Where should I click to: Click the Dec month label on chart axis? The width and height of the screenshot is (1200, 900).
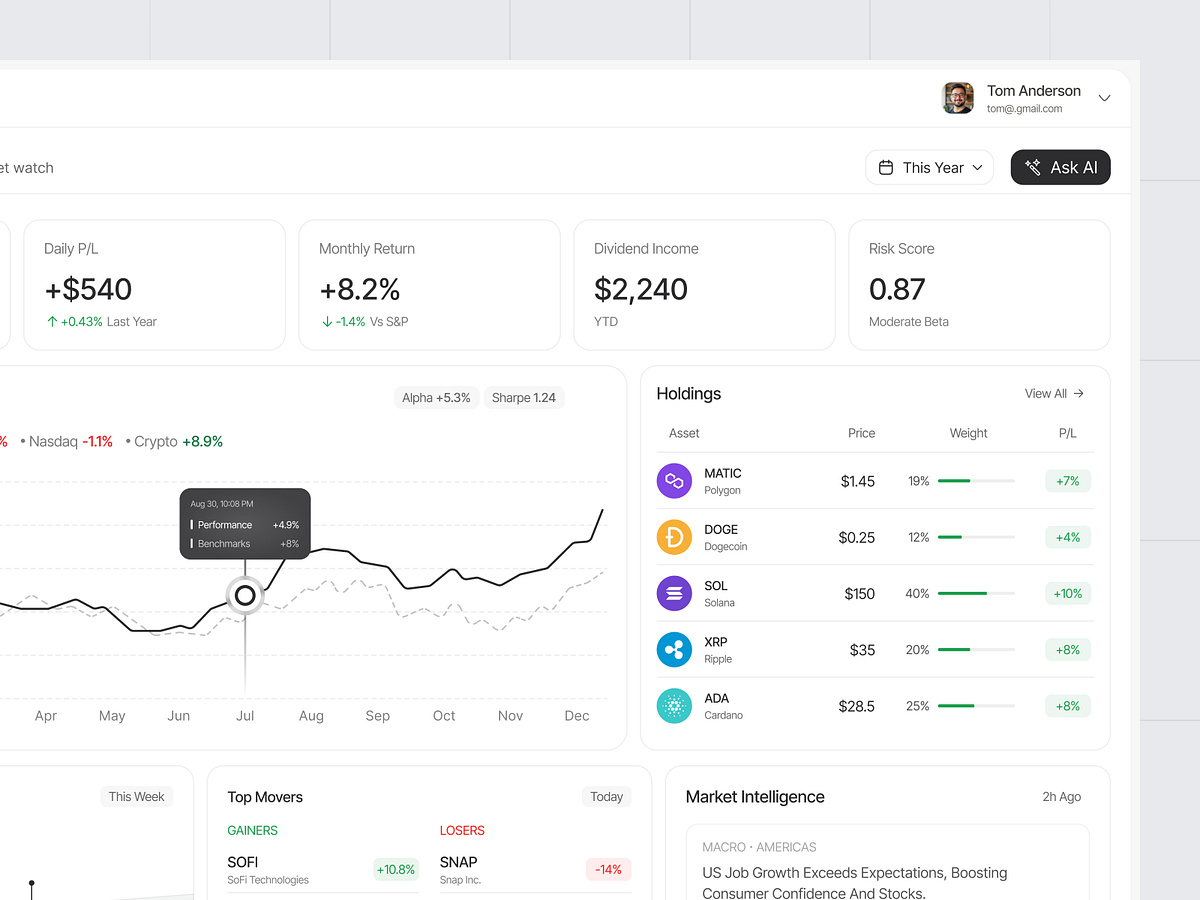(577, 716)
